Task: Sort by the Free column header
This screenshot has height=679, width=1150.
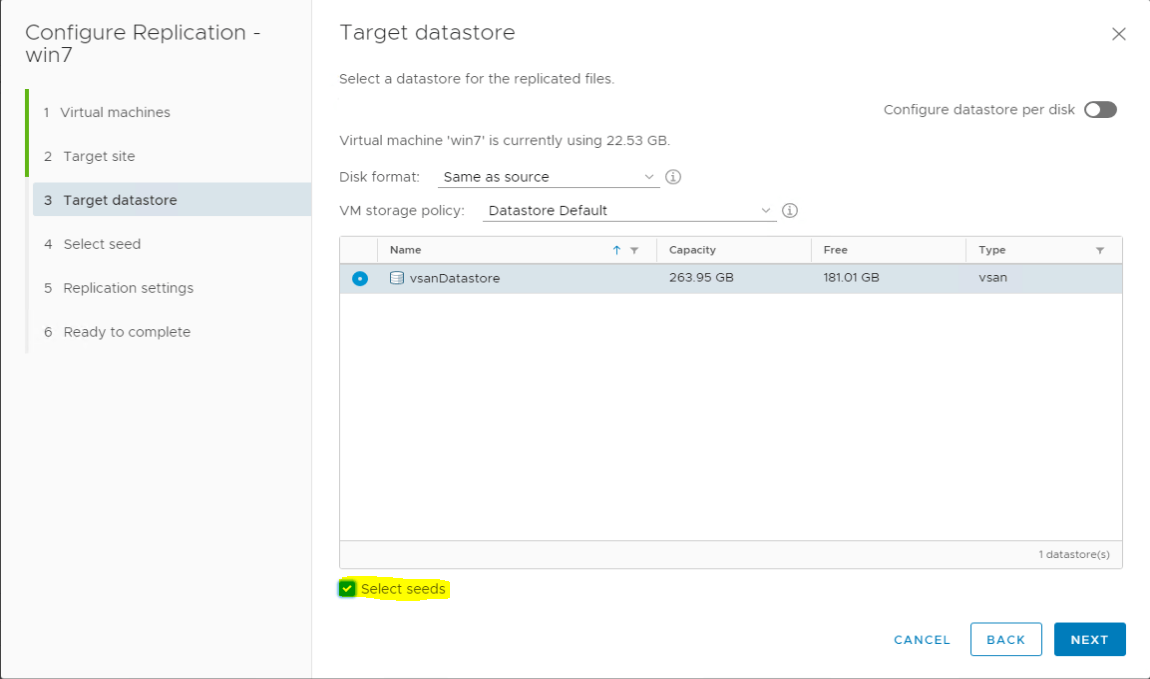Action: [835, 250]
